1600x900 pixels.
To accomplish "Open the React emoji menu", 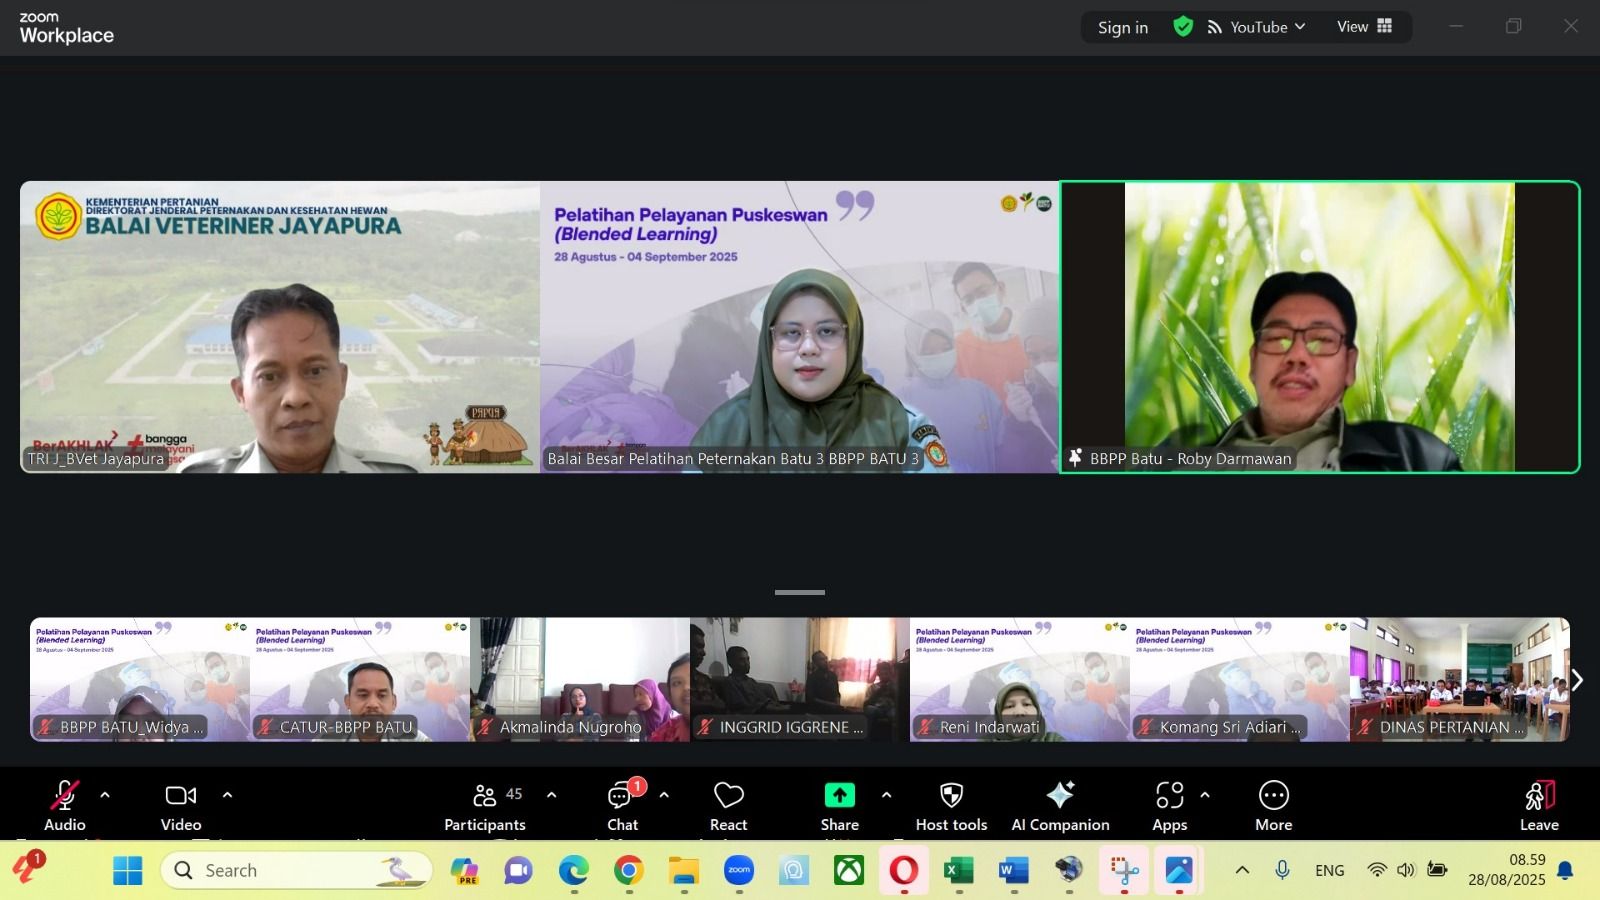I will (729, 805).
